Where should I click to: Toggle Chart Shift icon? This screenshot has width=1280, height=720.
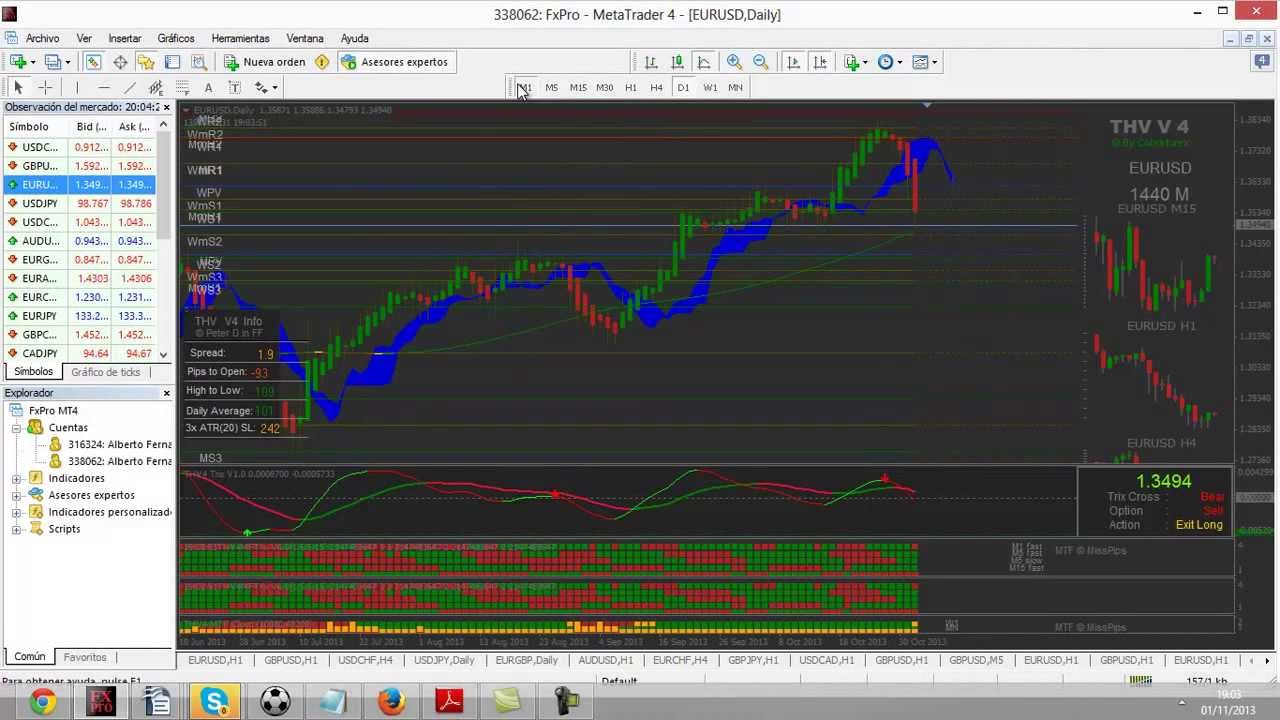coord(820,62)
